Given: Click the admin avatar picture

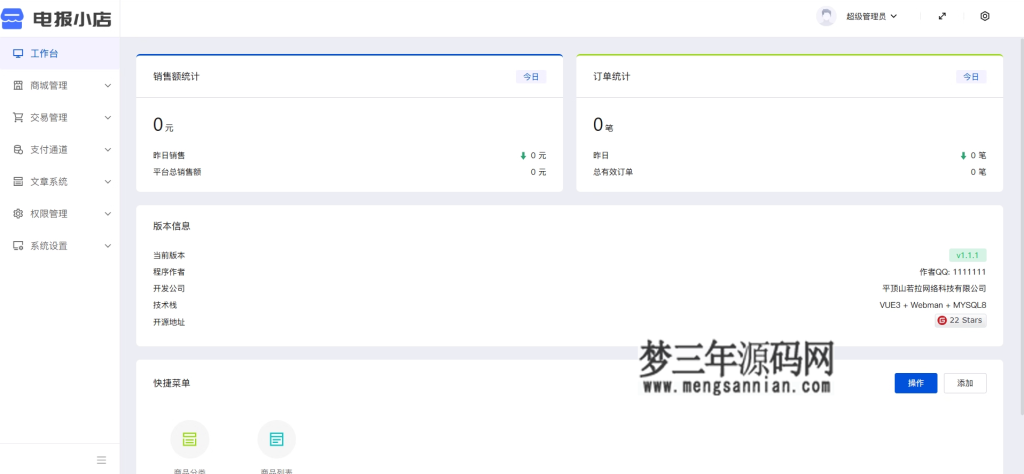Looking at the screenshot, I should (x=826, y=16).
